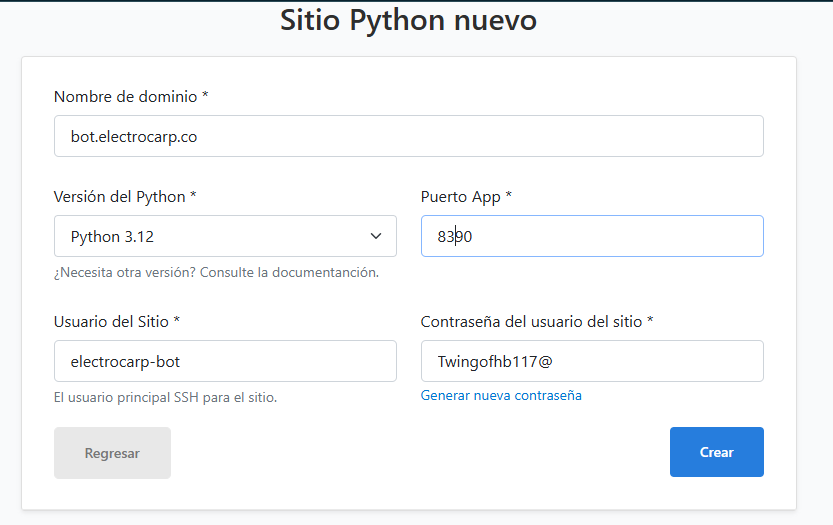Open the Versión del Python dropdown
Image resolution: width=833 pixels, height=525 pixels.
(225, 236)
